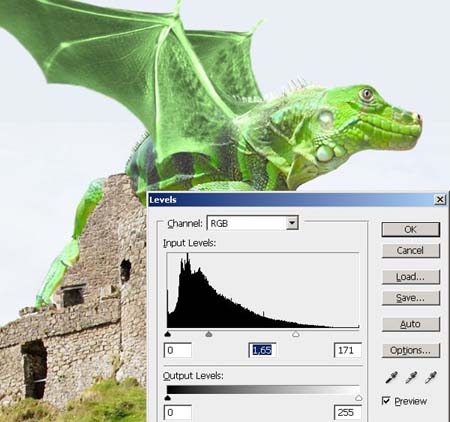
Task: Click the output black level slider
Action: (x=168, y=398)
